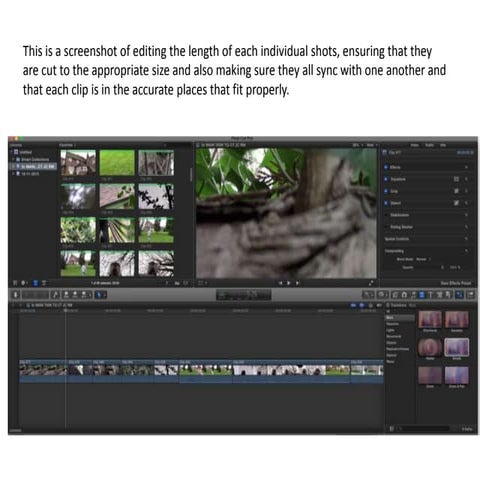480x480 pixels.
Task: Click the browser gear action icon
Action: tap(24, 283)
